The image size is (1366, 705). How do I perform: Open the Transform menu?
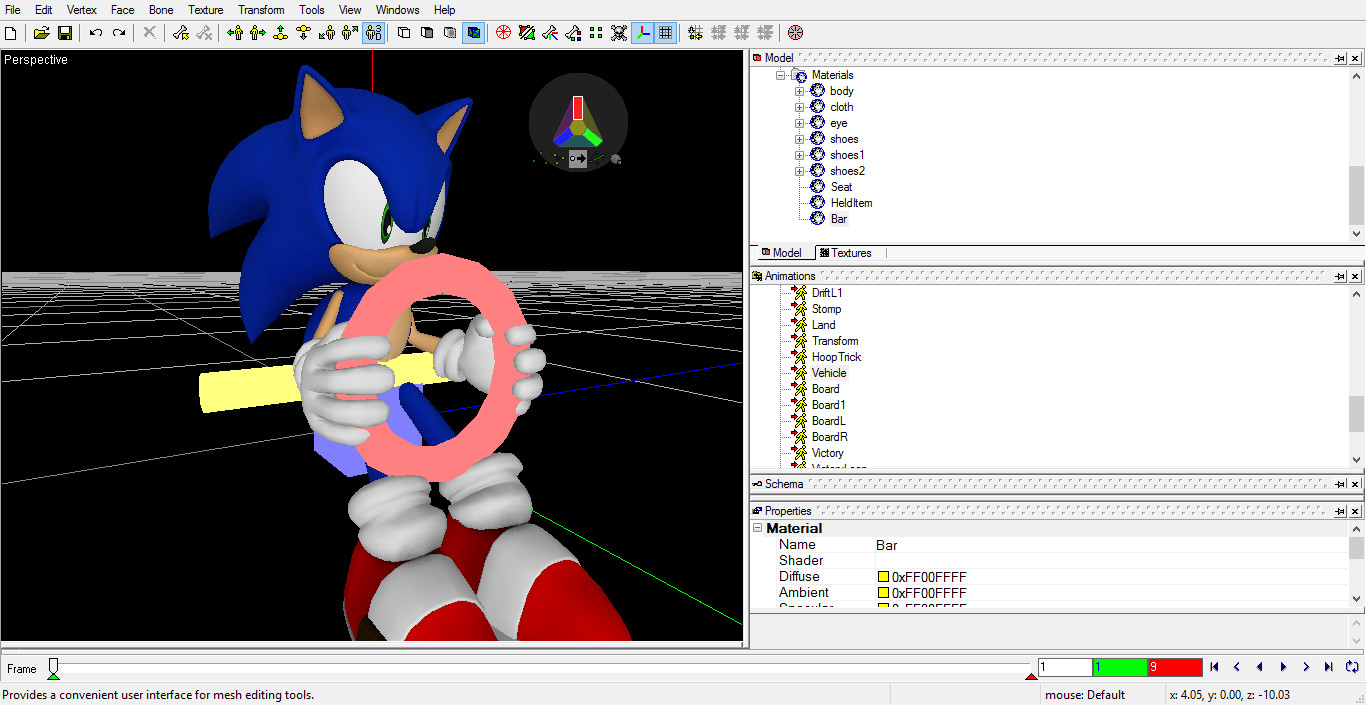[x=260, y=9]
